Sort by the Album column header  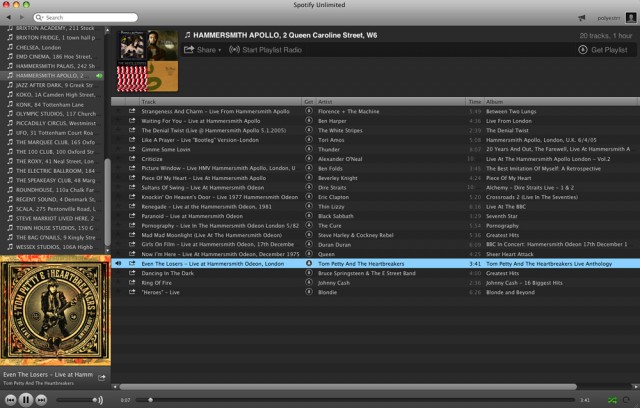coord(561,102)
